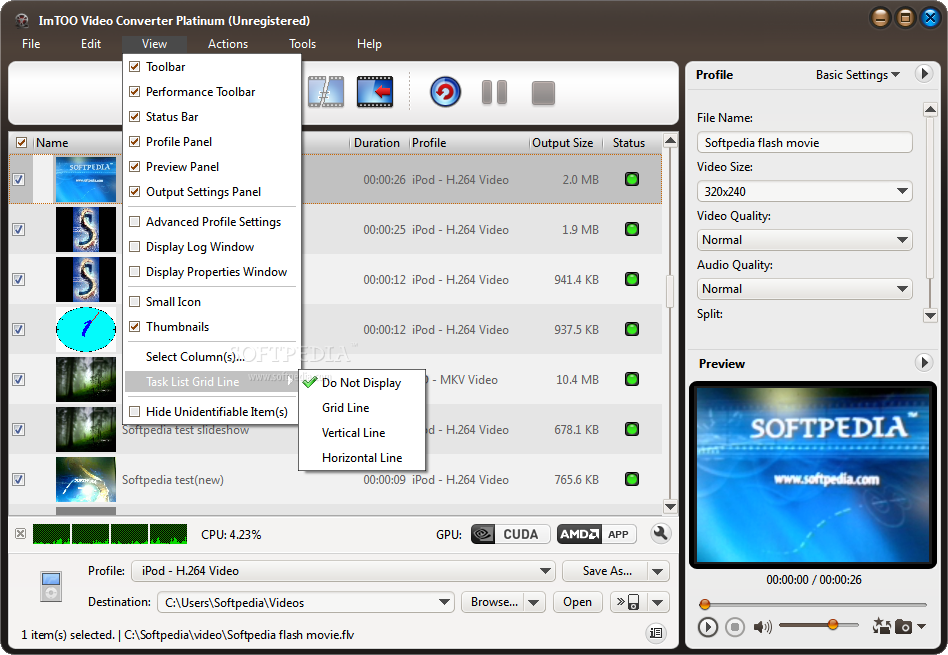The image size is (948, 655).
Task: Open performance settings wrench icon
Action: pyautogui.click(x=660, y=533)
